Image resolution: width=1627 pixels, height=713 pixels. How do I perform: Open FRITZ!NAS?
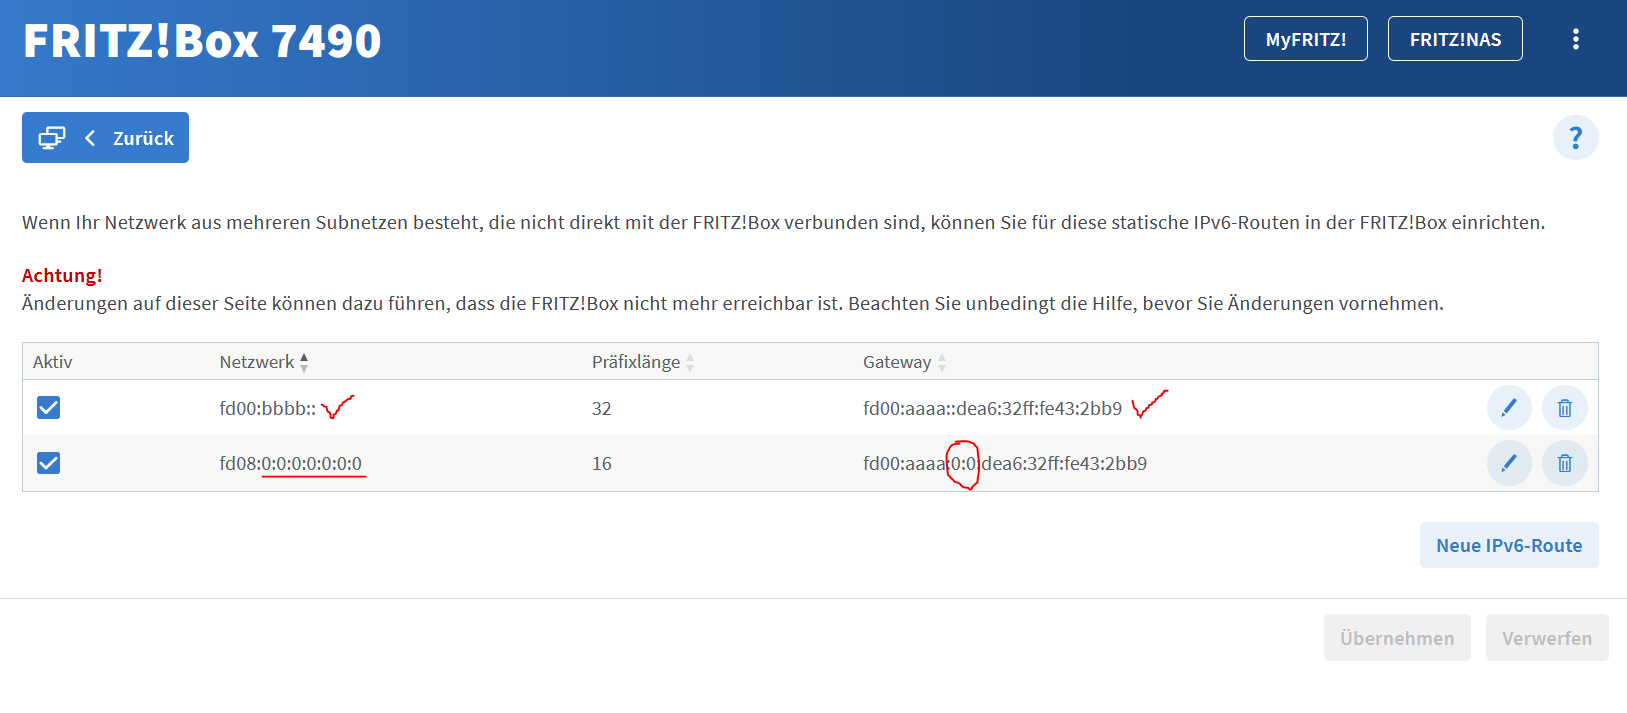1455,39
